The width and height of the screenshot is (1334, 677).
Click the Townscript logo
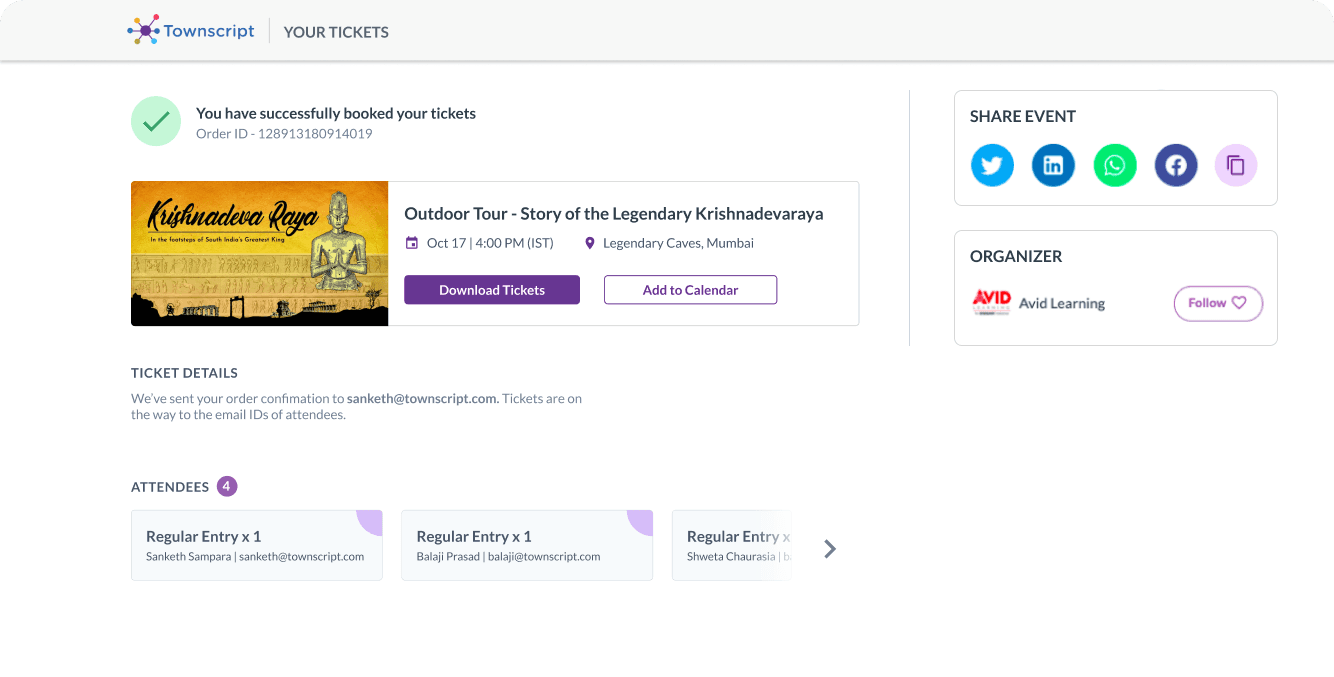[191, 31]
